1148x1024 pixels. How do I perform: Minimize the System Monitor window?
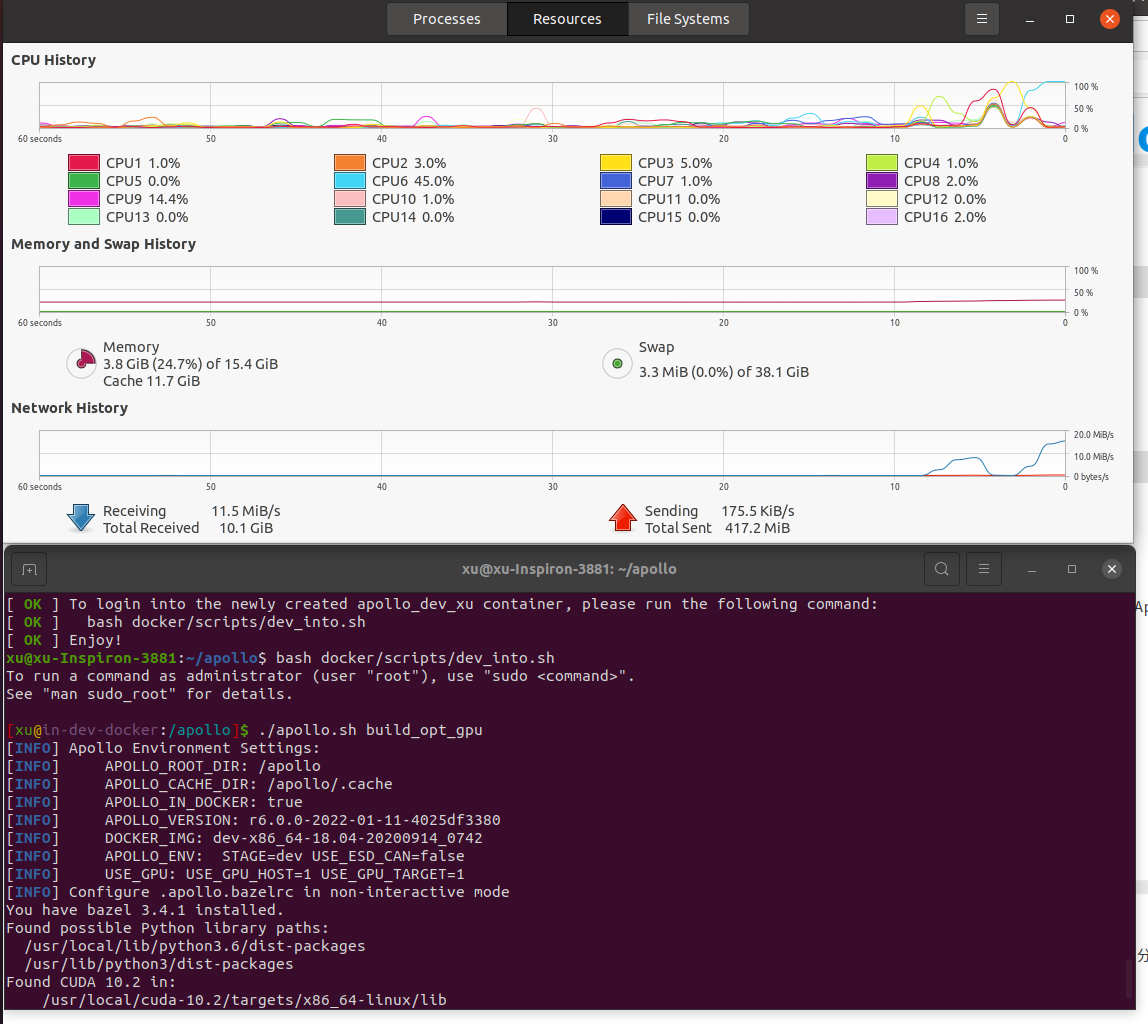(1029, 19)
